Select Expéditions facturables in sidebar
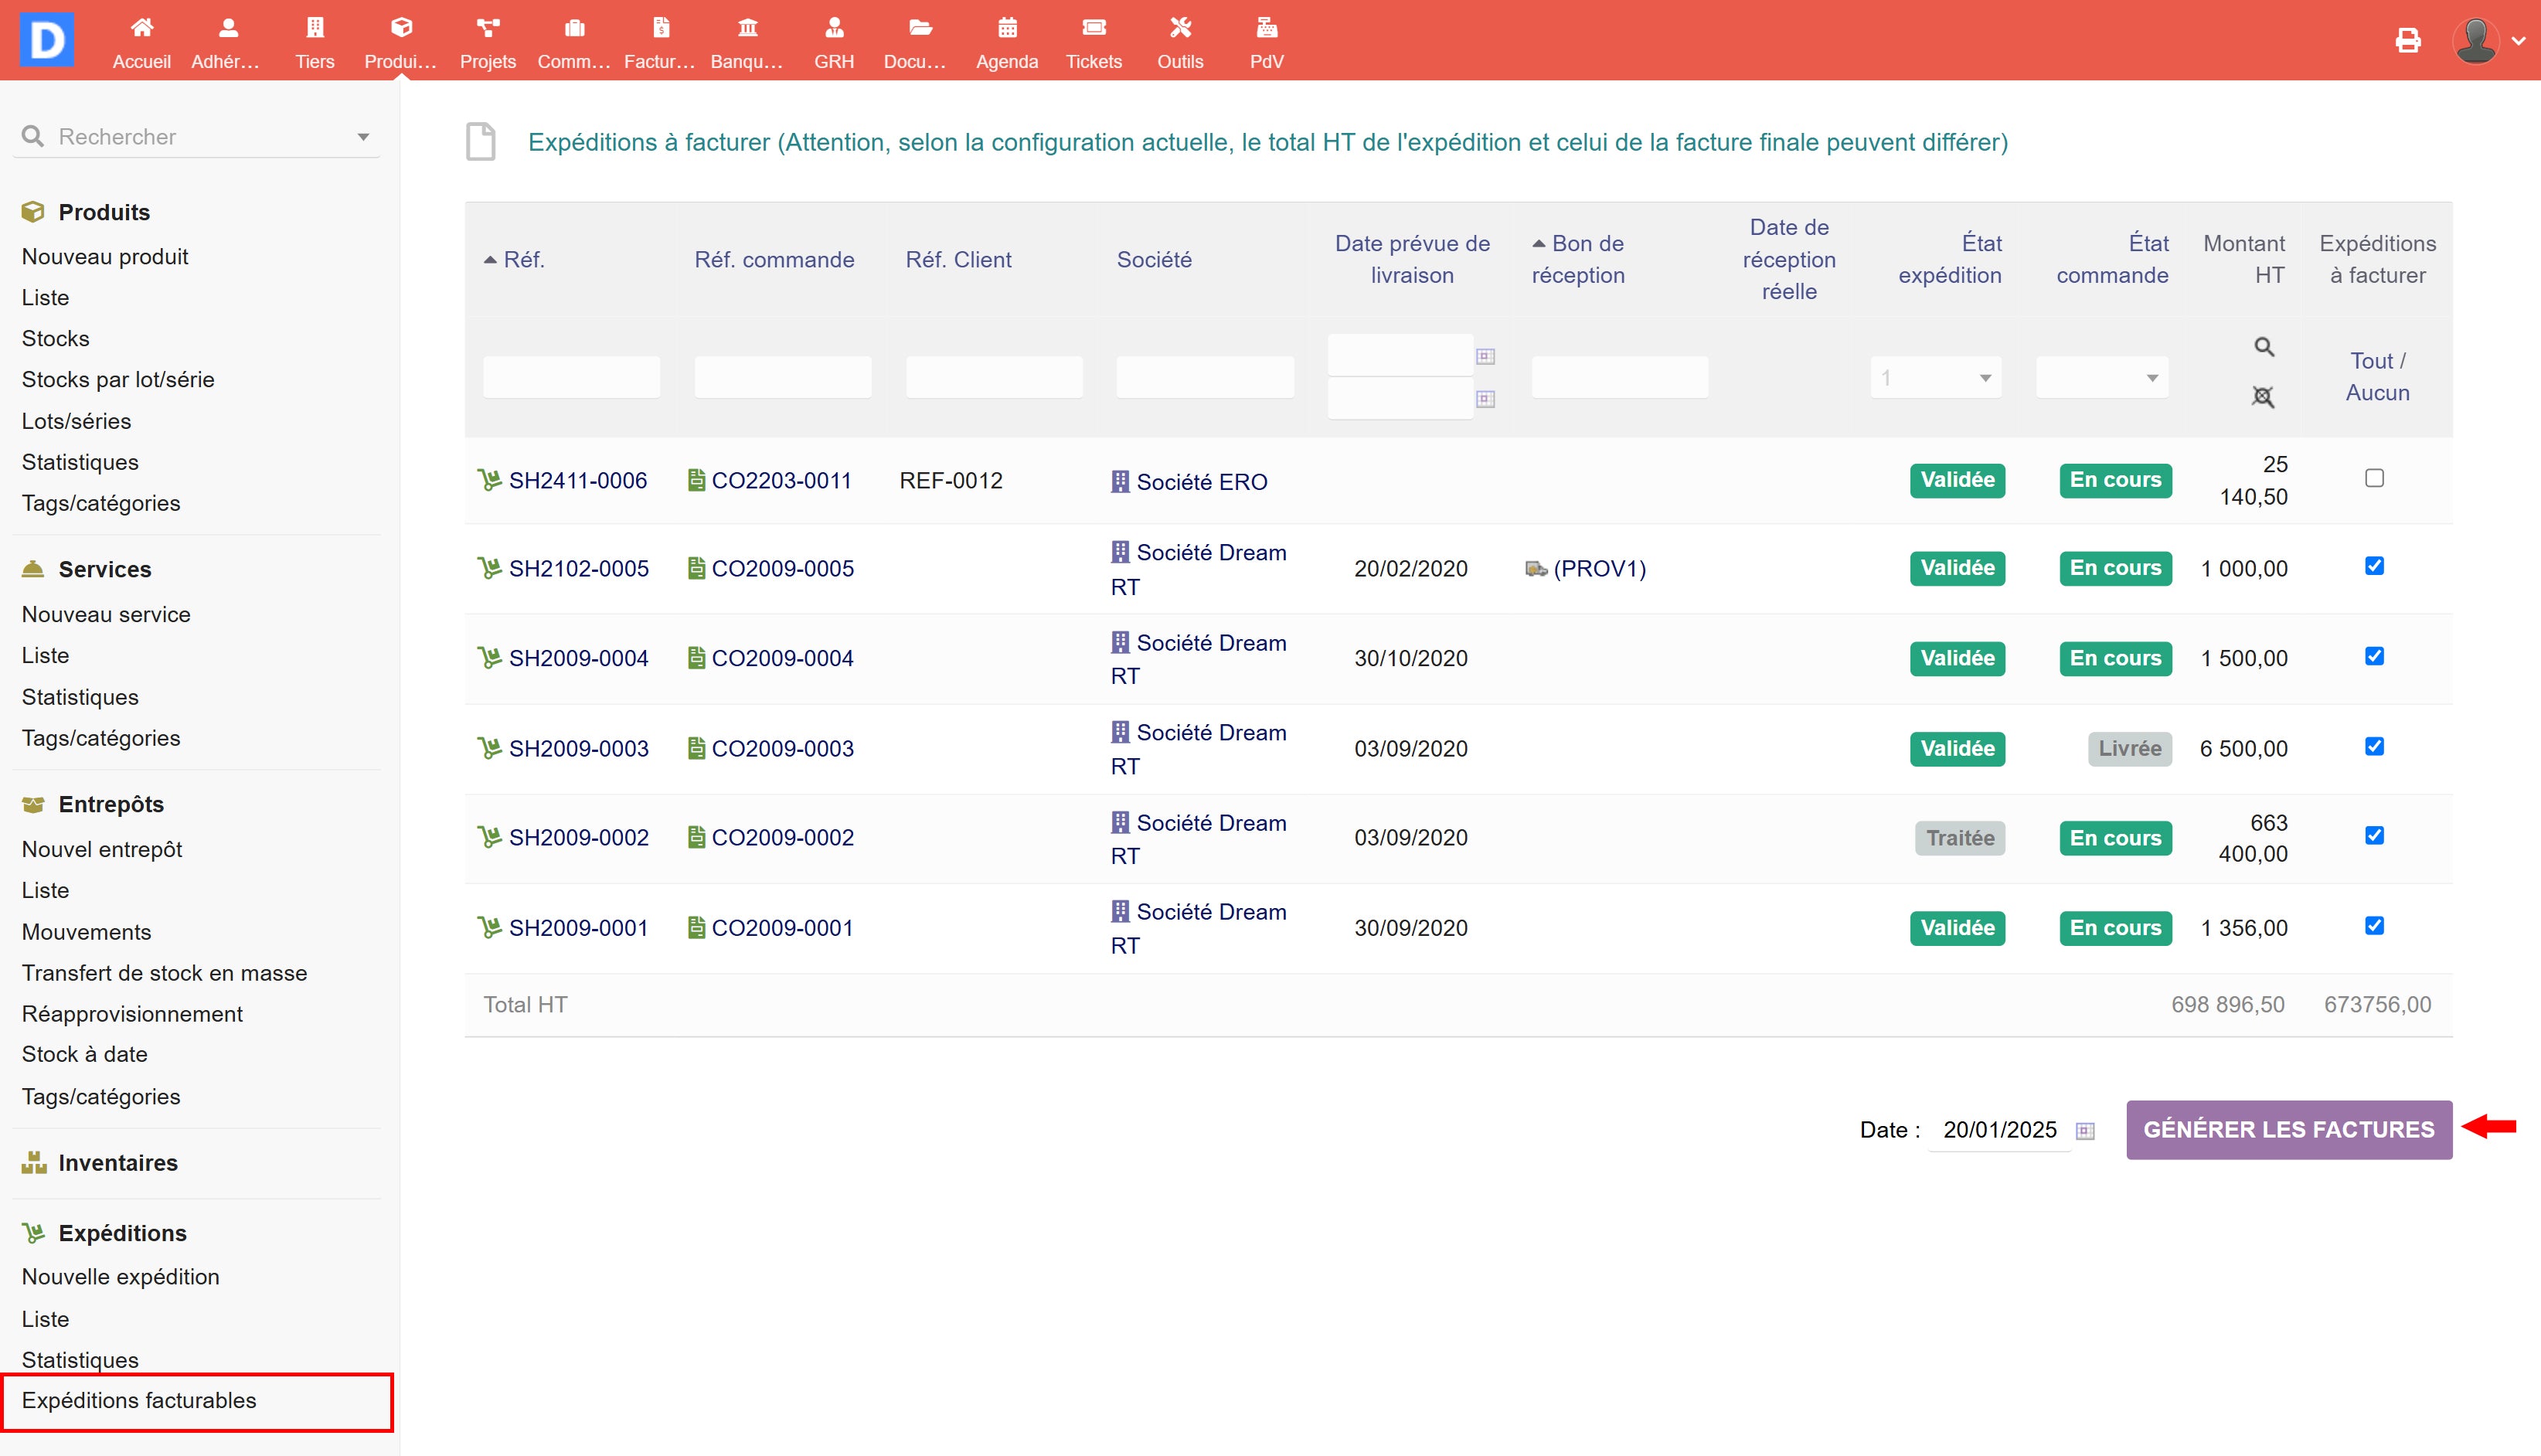 click(x=139, y=1400)
